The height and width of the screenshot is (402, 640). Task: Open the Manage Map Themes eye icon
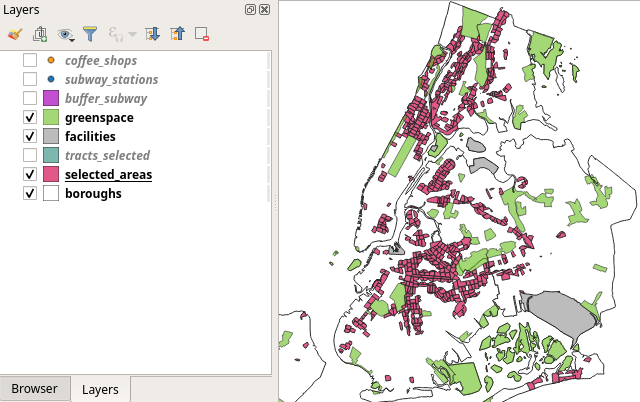(66, 34)
